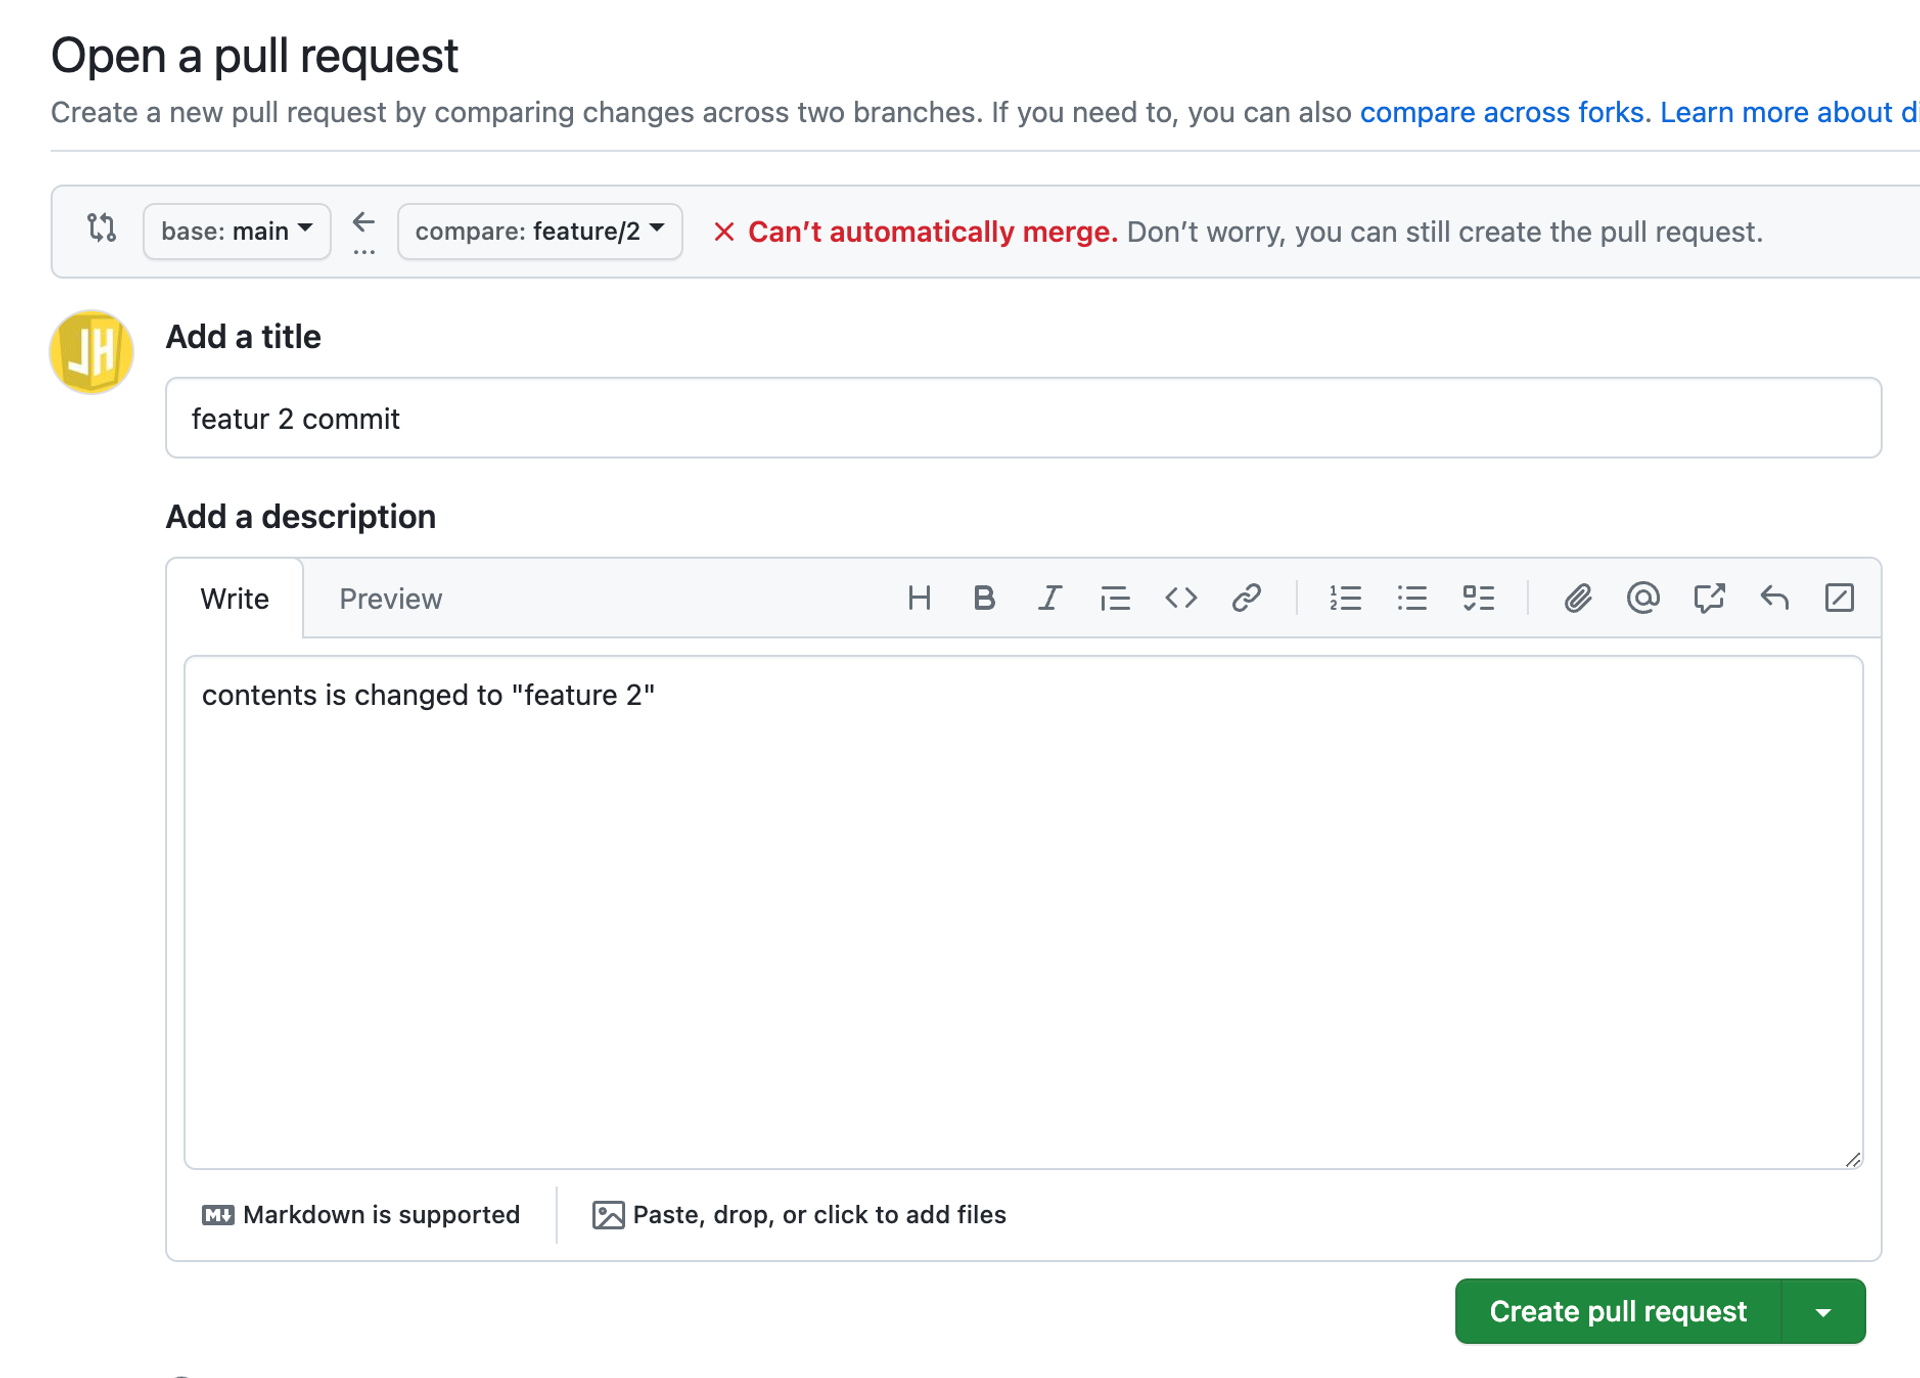Screen dimensions: 1920x1378
Task: Apply italic formatting
Action: [1049, 598]
